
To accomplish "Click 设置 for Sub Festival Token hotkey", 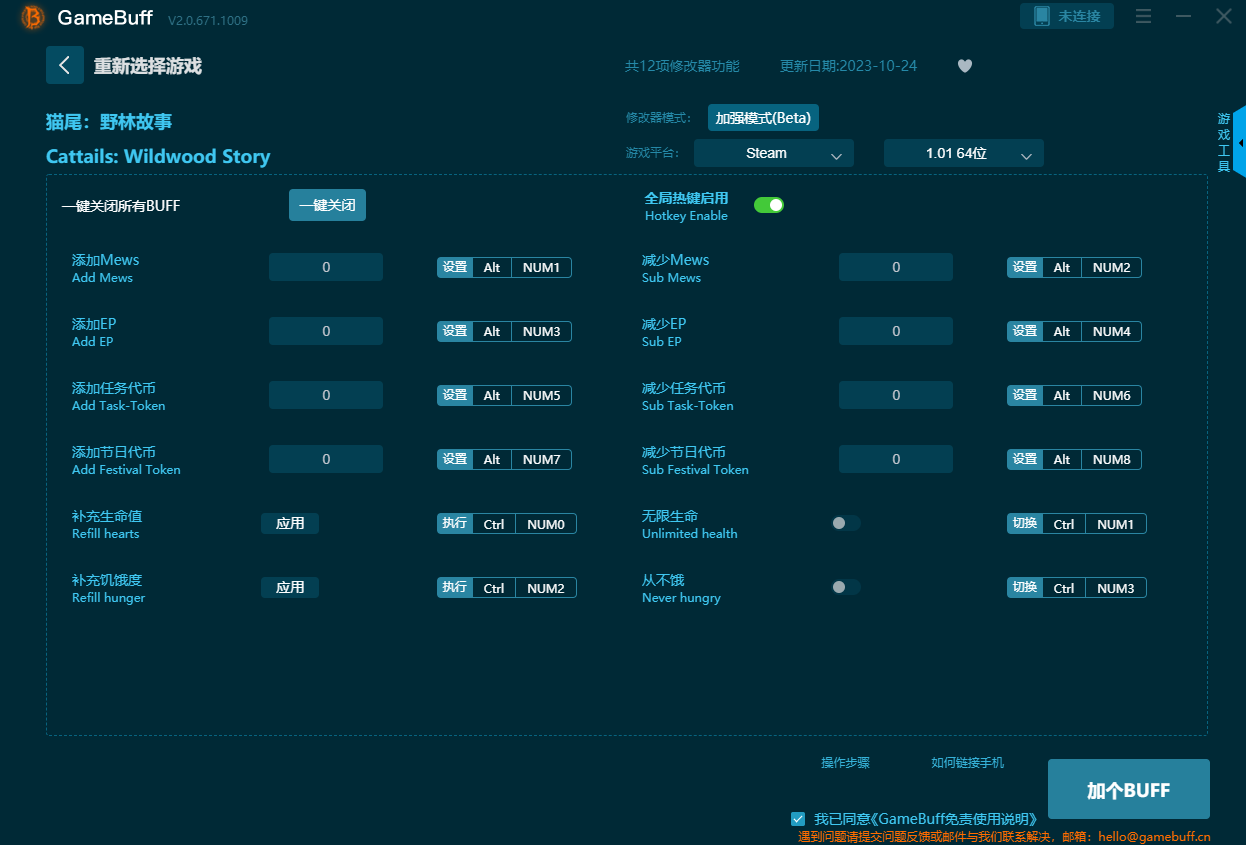I will [1025, 459].
